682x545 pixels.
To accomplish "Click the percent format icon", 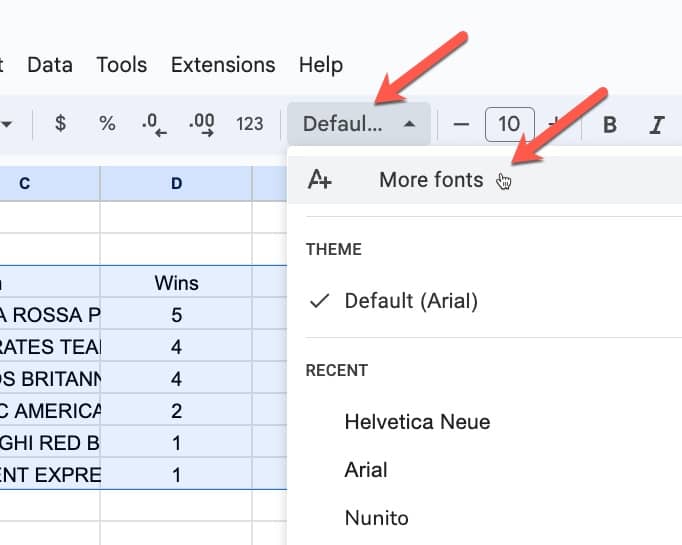I will pyautogui.click(x=107, y=124).
